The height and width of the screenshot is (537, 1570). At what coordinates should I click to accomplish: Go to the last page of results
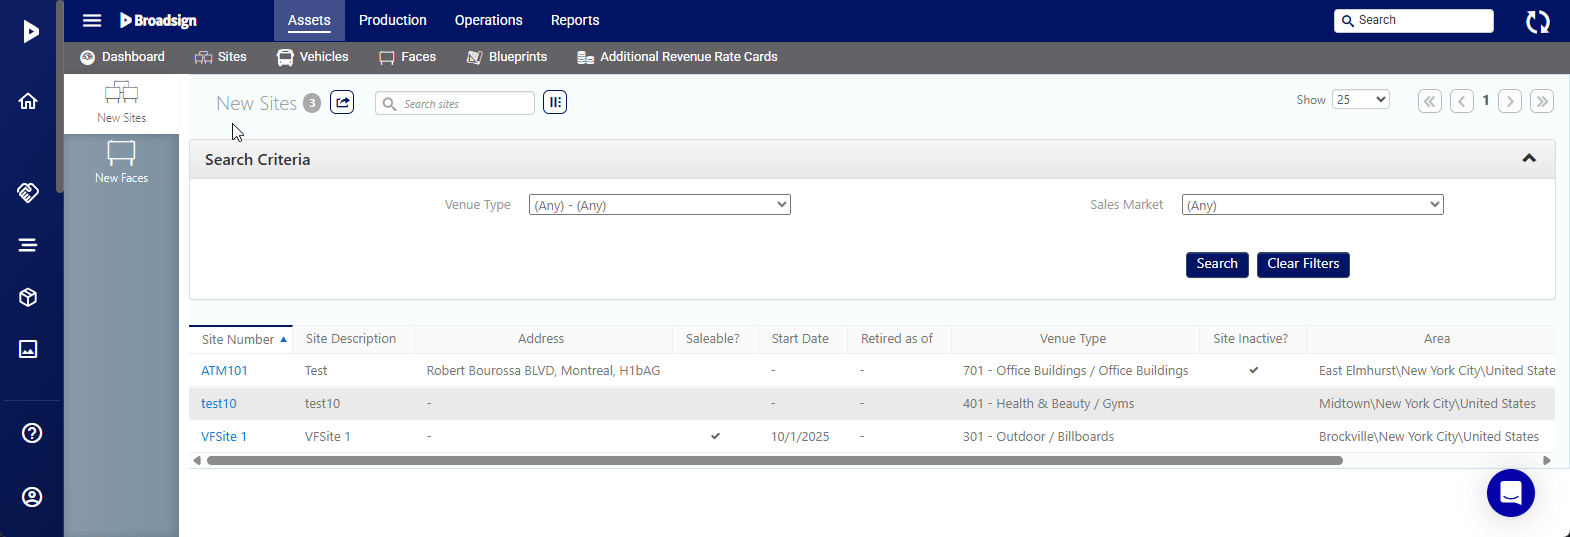(x=1542, y=101)
